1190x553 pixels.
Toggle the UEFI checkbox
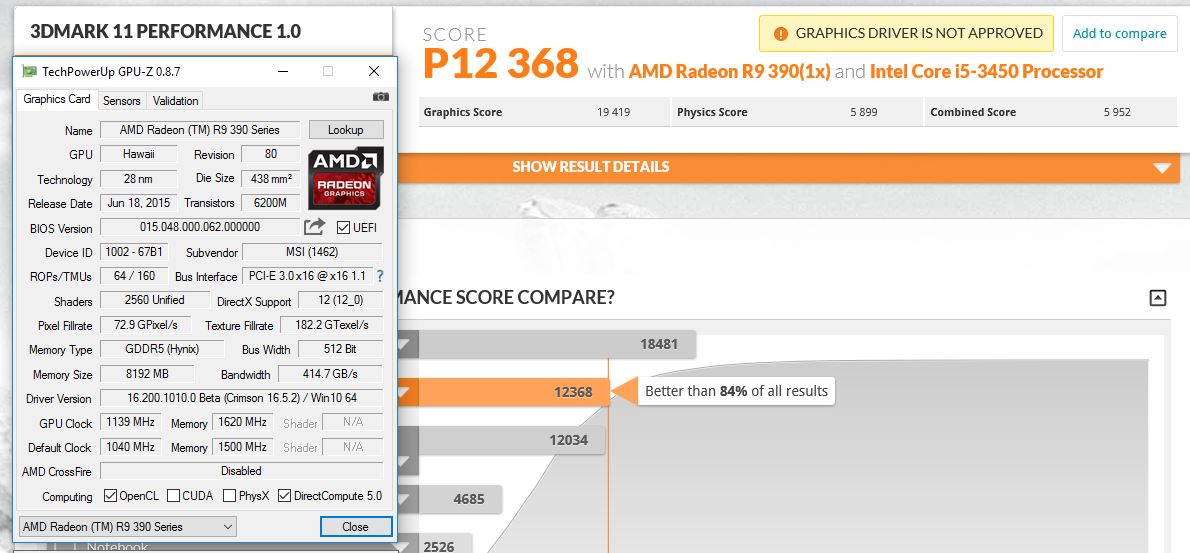pos(343,228)
